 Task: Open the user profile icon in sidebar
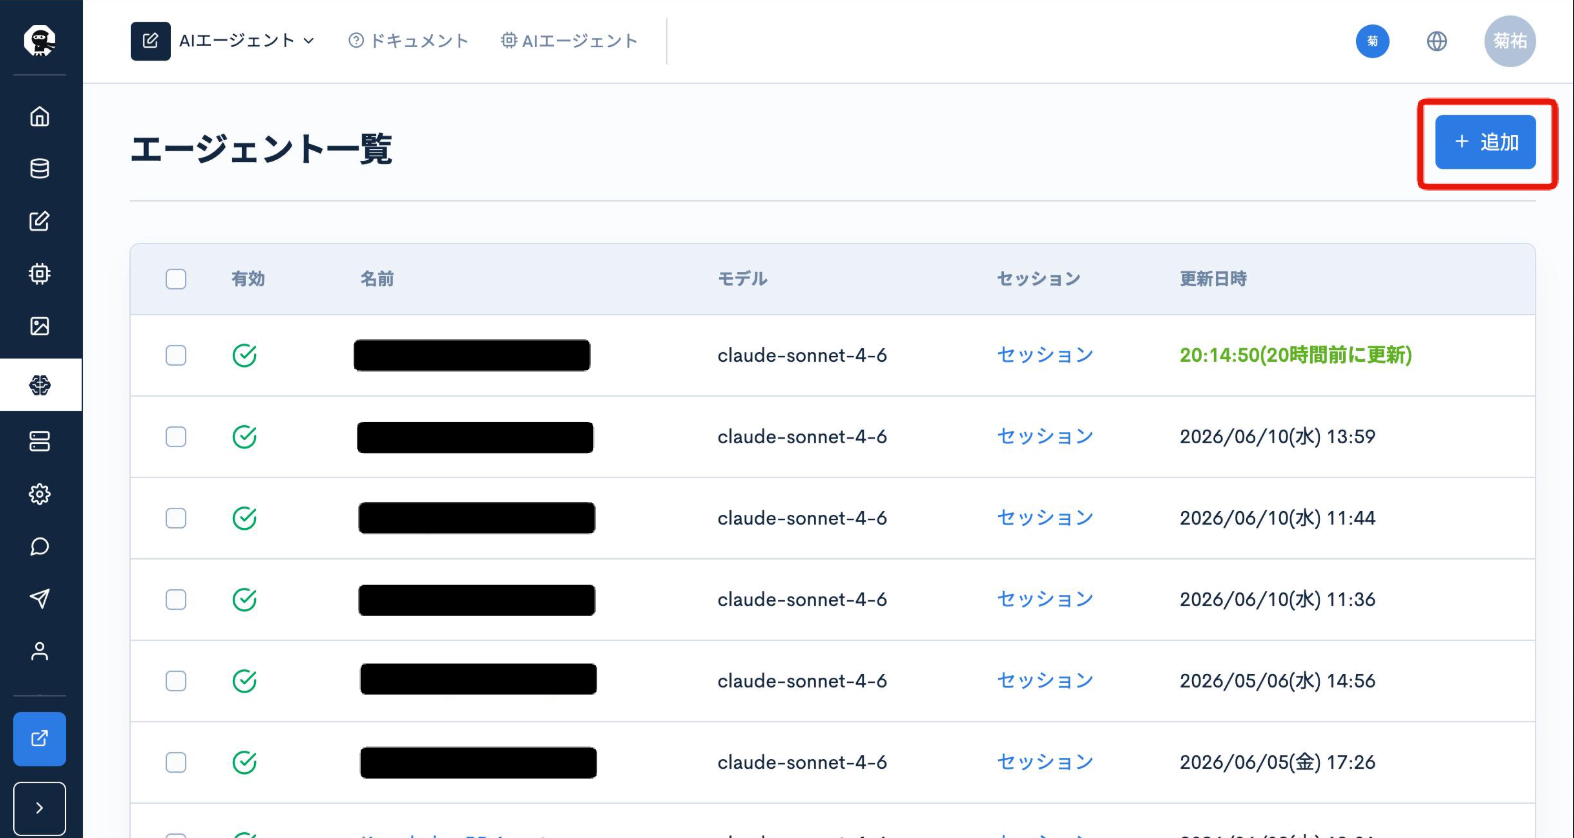pyautogui.click(x=40, y=651)
